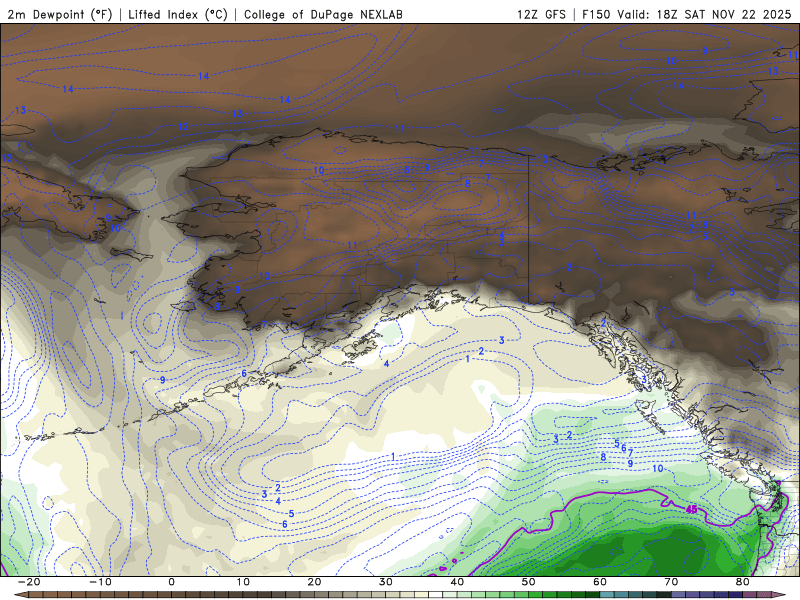Click the right arrow end of colorbar
The height and width of the screenshot is (600, 800).
pos(779,595)
